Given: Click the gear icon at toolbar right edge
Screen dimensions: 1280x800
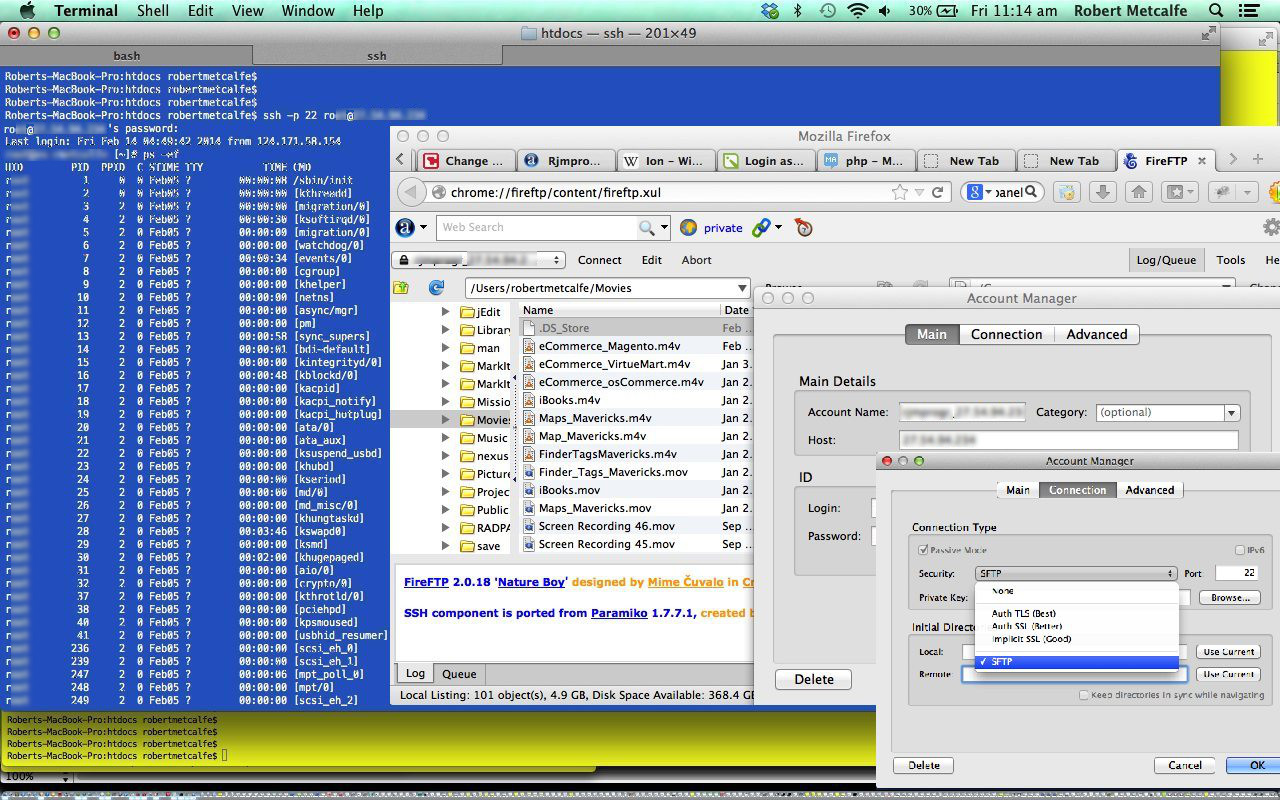Looking at the screenshot, I should coord(1271,228).
